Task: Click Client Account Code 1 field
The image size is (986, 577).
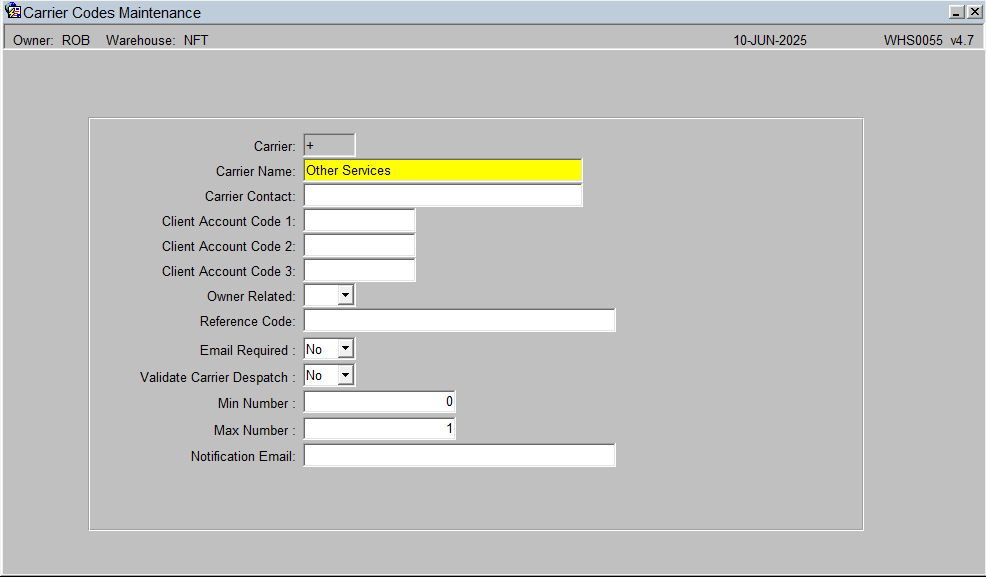Action: (x=359, y=221)
